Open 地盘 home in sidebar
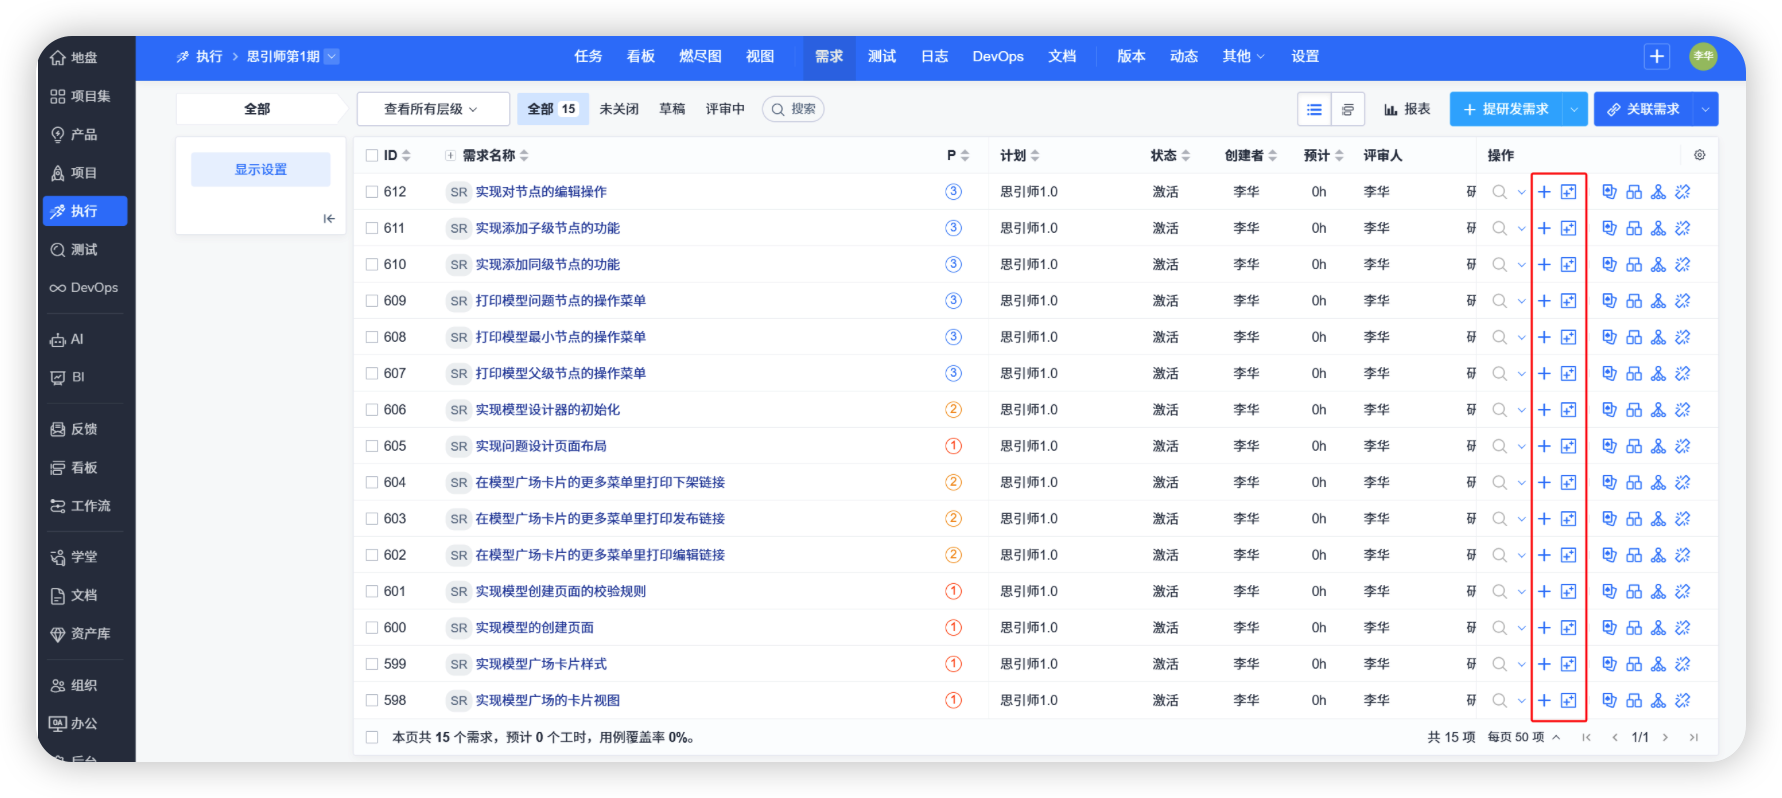 coord(75,58)
